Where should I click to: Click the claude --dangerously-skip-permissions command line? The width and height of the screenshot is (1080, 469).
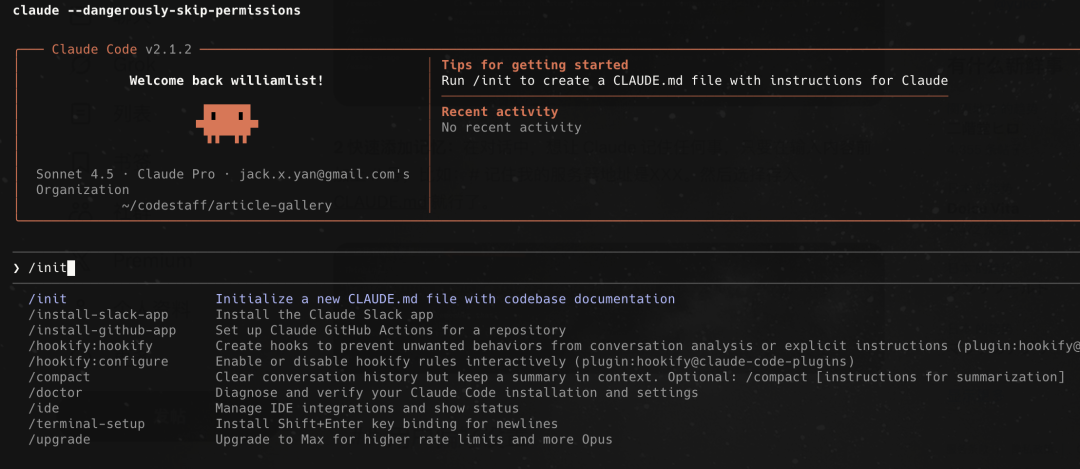156,10
